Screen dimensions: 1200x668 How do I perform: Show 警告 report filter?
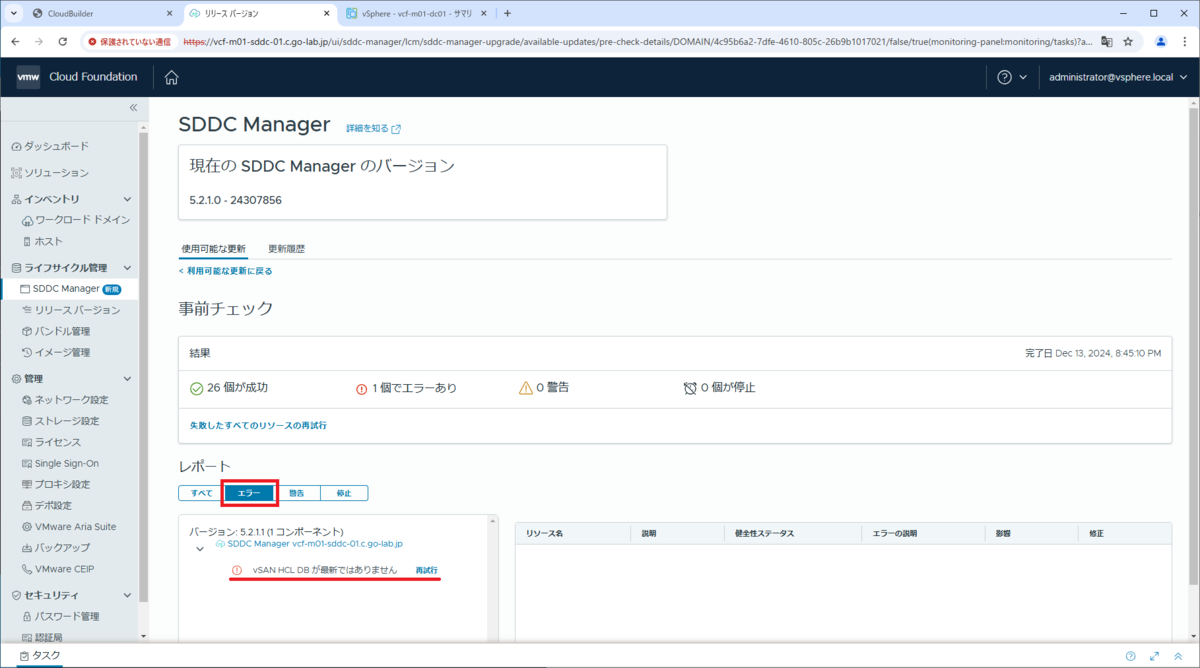click(296, 493)
